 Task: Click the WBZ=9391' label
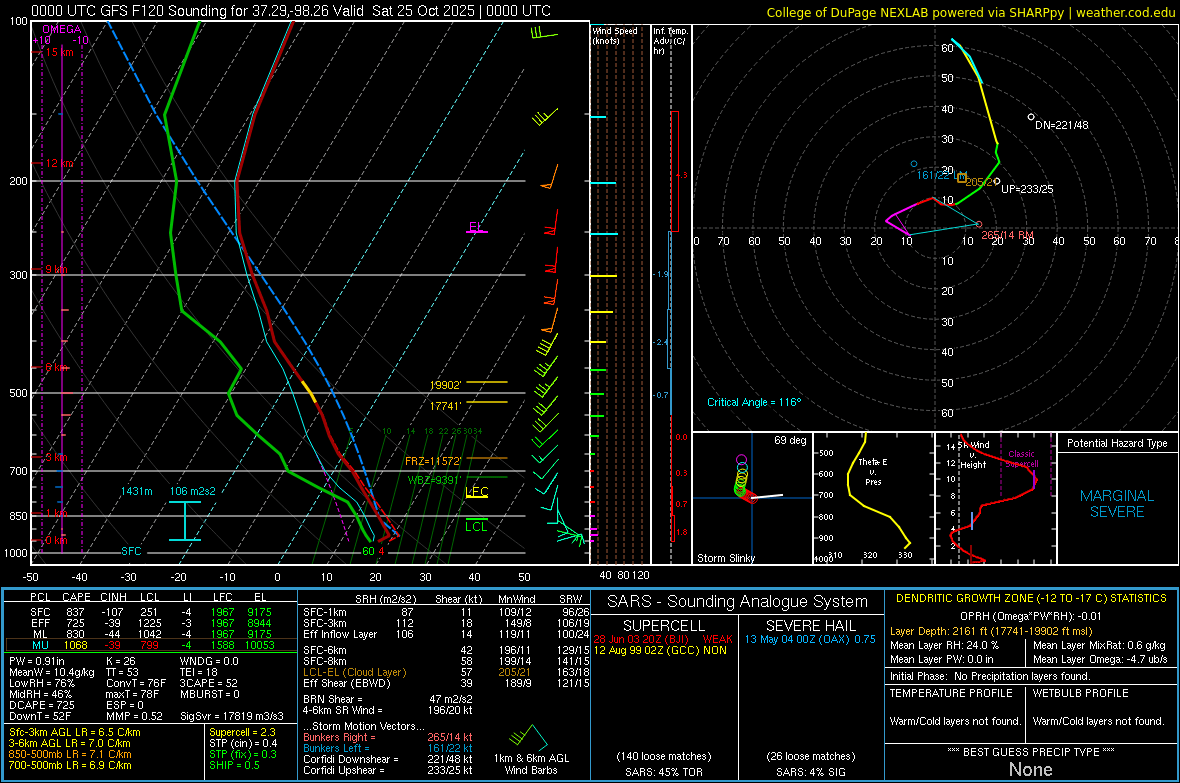coord(434,480)
